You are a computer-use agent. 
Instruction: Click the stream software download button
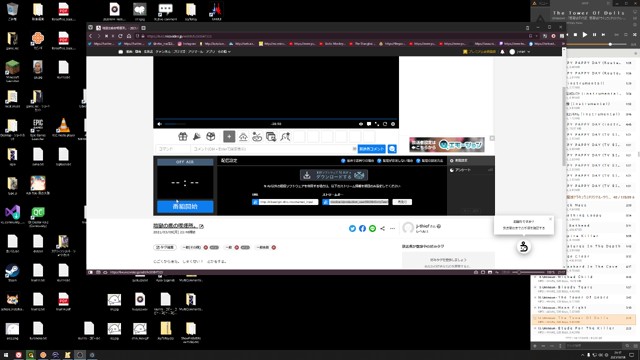pos(333,175)
